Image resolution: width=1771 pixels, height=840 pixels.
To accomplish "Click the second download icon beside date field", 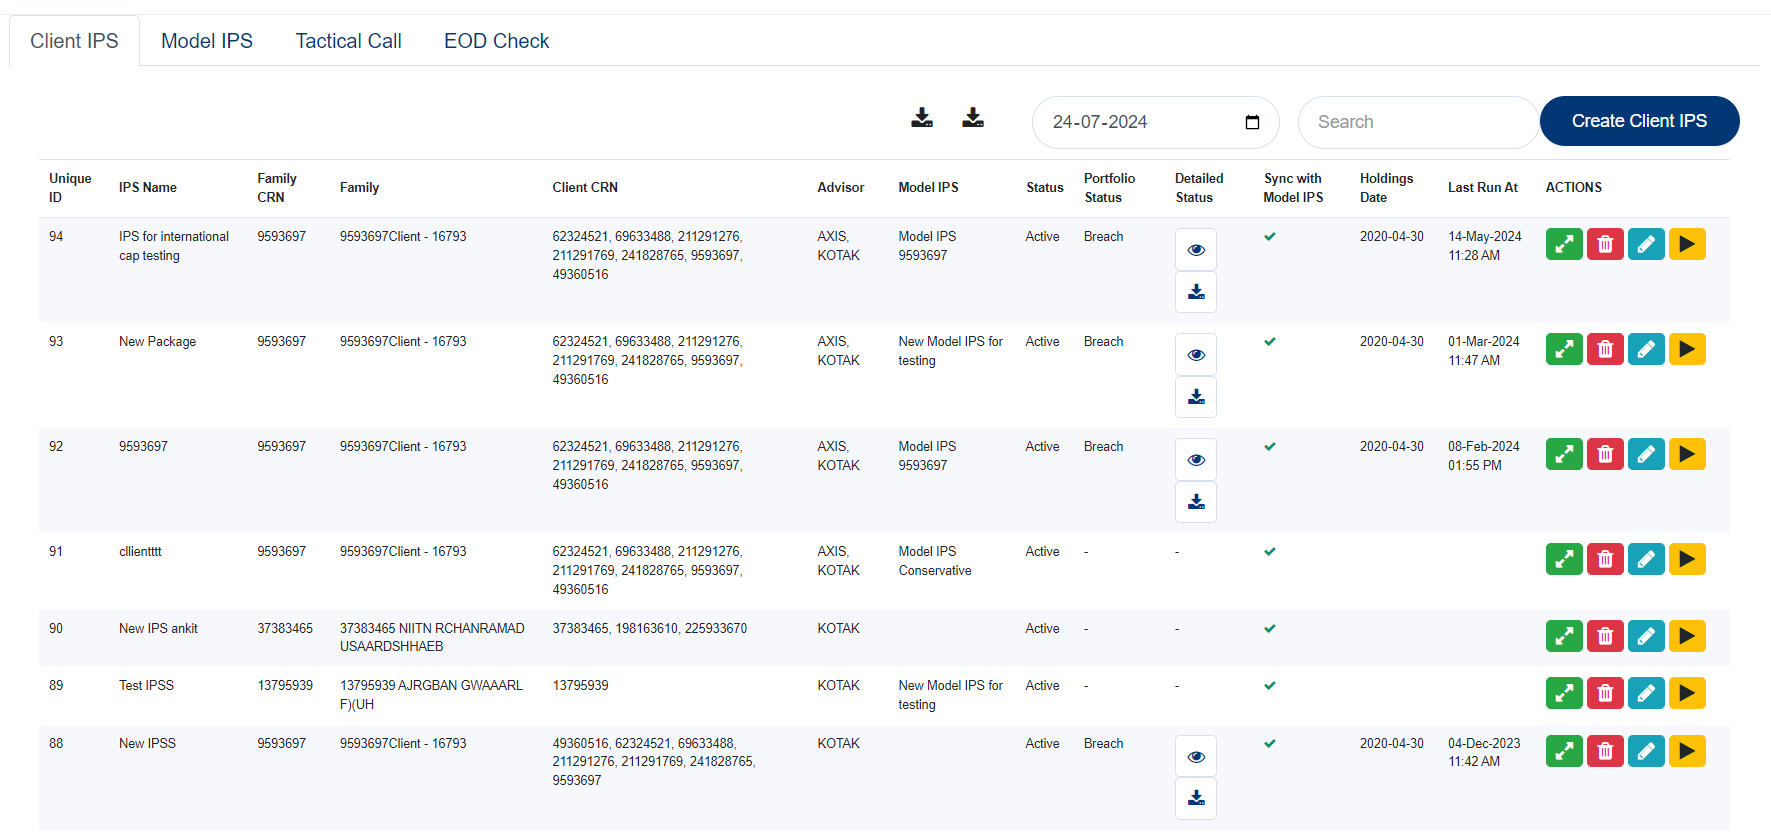I will 973,118.
